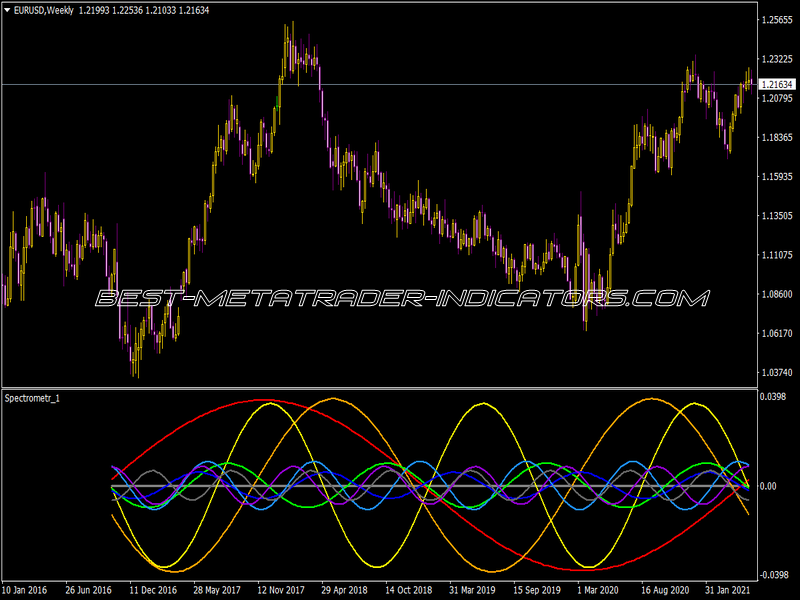The image size is (800, 600).
Task: Click date label 31 Mar 2019
Action: [x=472, y=590]
